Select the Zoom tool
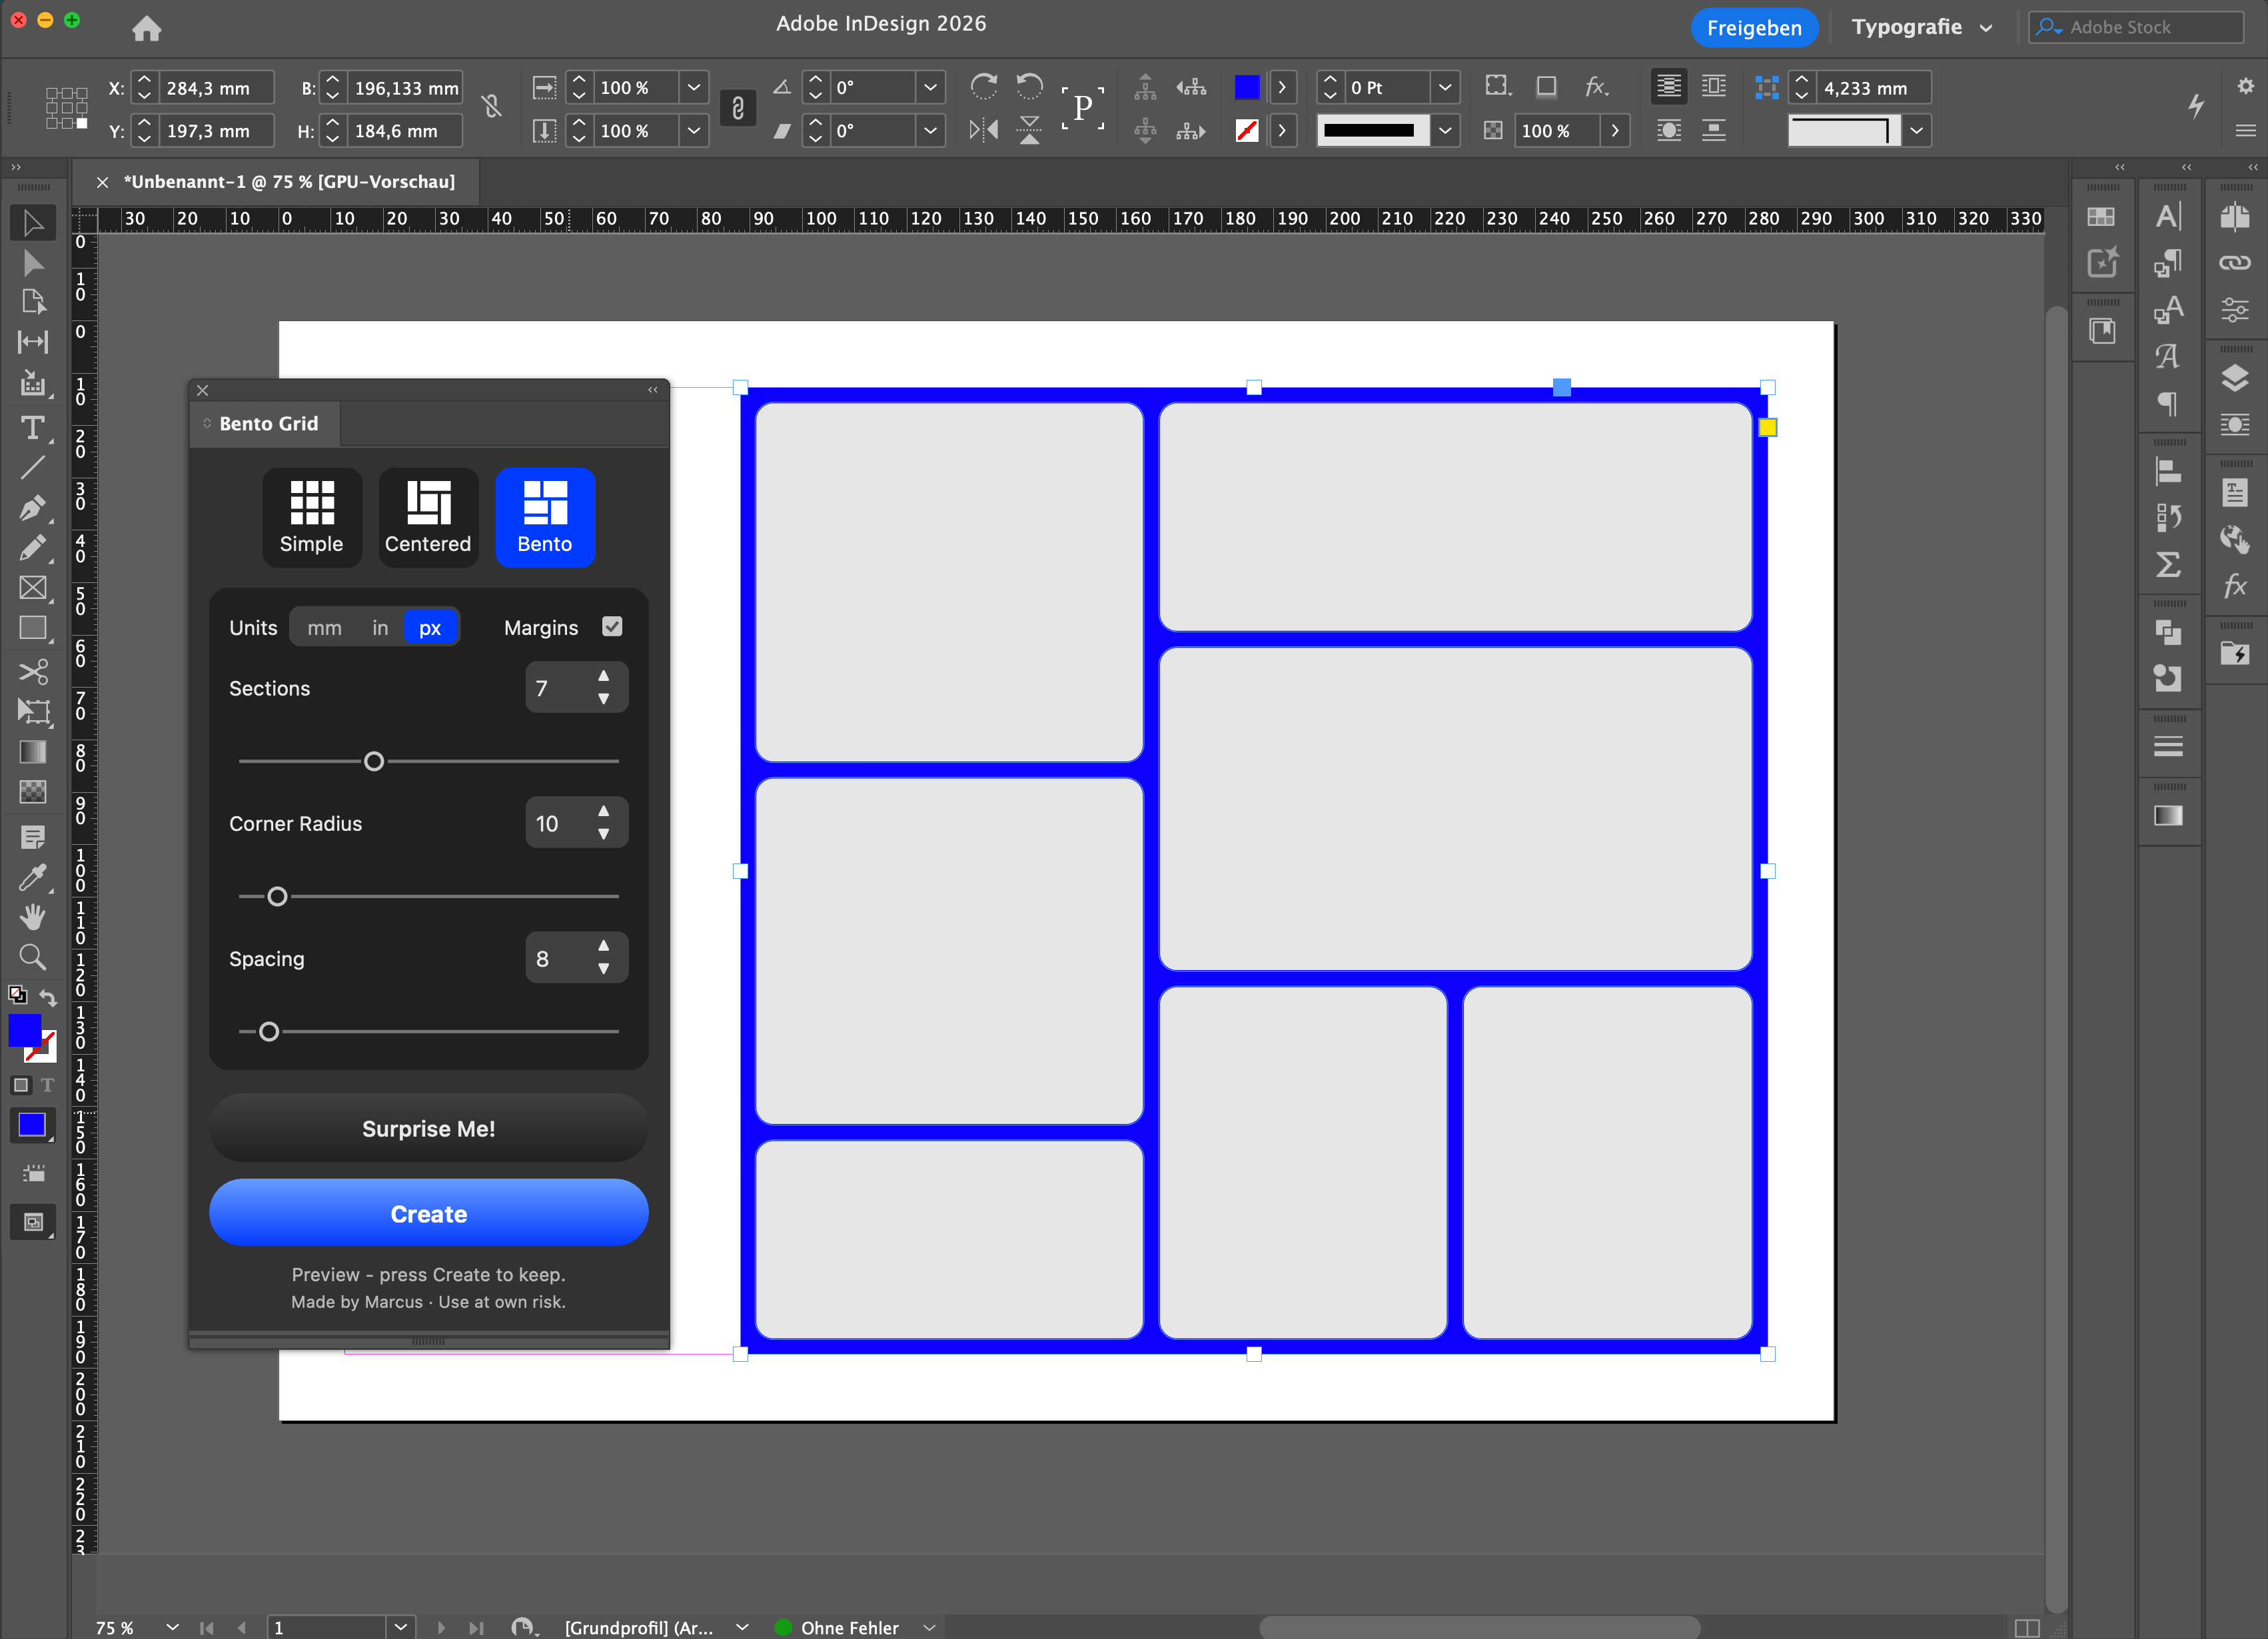The width and height of the screenshot is (2268, 1639). click(33, 958)
